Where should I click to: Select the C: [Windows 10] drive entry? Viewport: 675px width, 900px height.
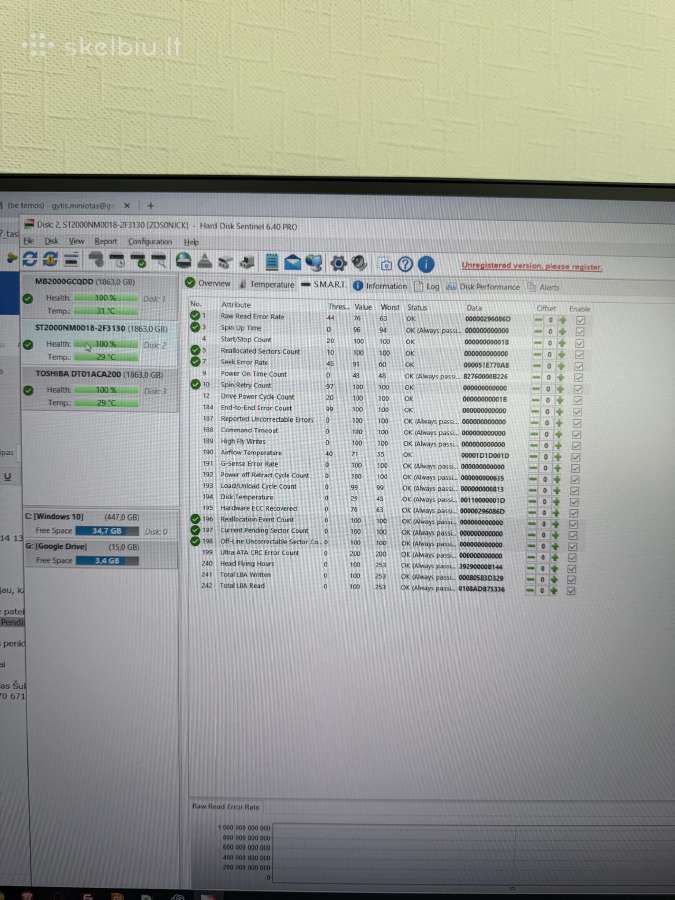(x=100, y=523)
